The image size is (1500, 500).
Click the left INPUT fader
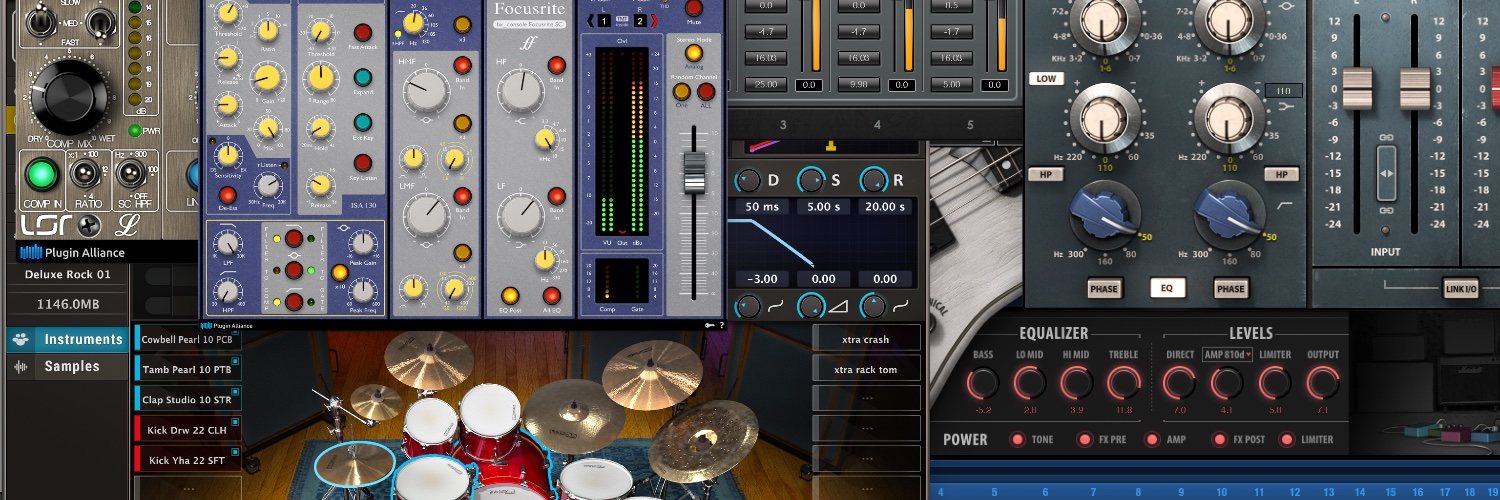pyautogui.click(x=1357, y=89)
